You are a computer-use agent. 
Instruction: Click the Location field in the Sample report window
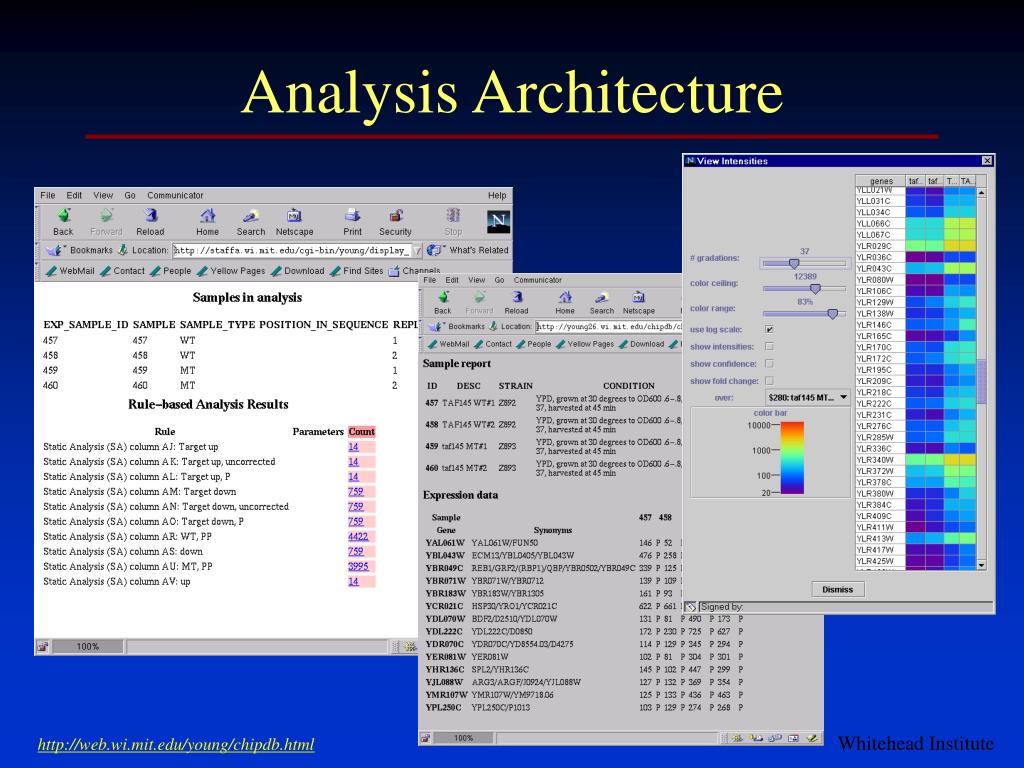(609, 326)
